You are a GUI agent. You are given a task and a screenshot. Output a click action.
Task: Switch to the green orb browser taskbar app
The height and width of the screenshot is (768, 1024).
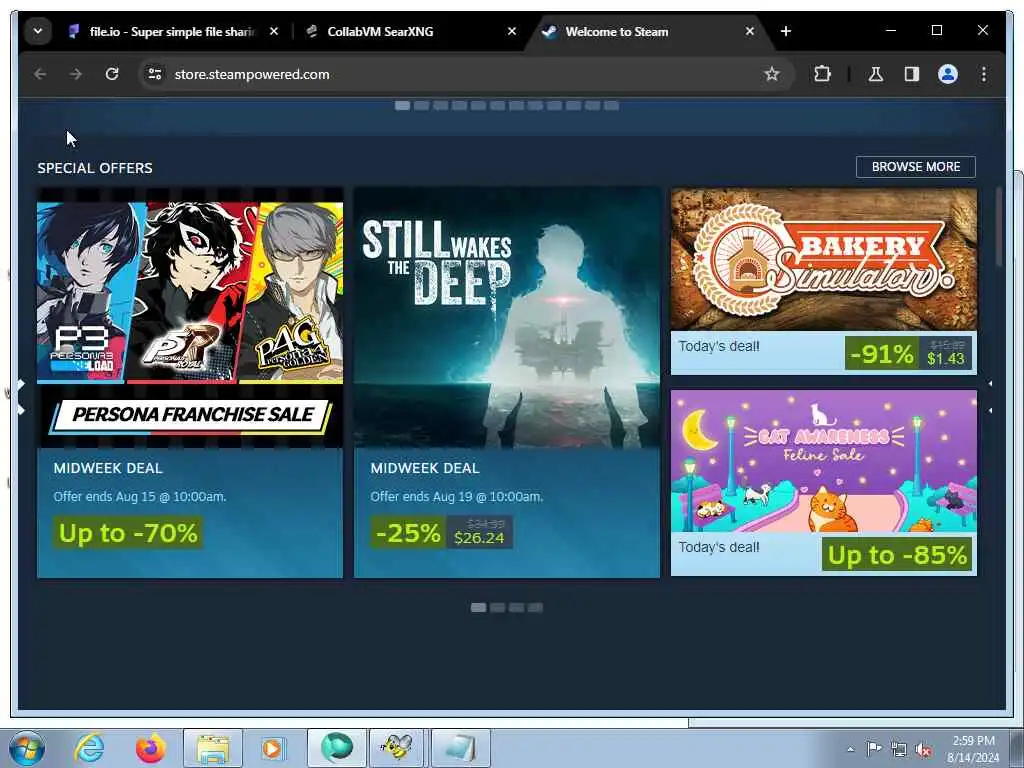click(x=337, y=748)
